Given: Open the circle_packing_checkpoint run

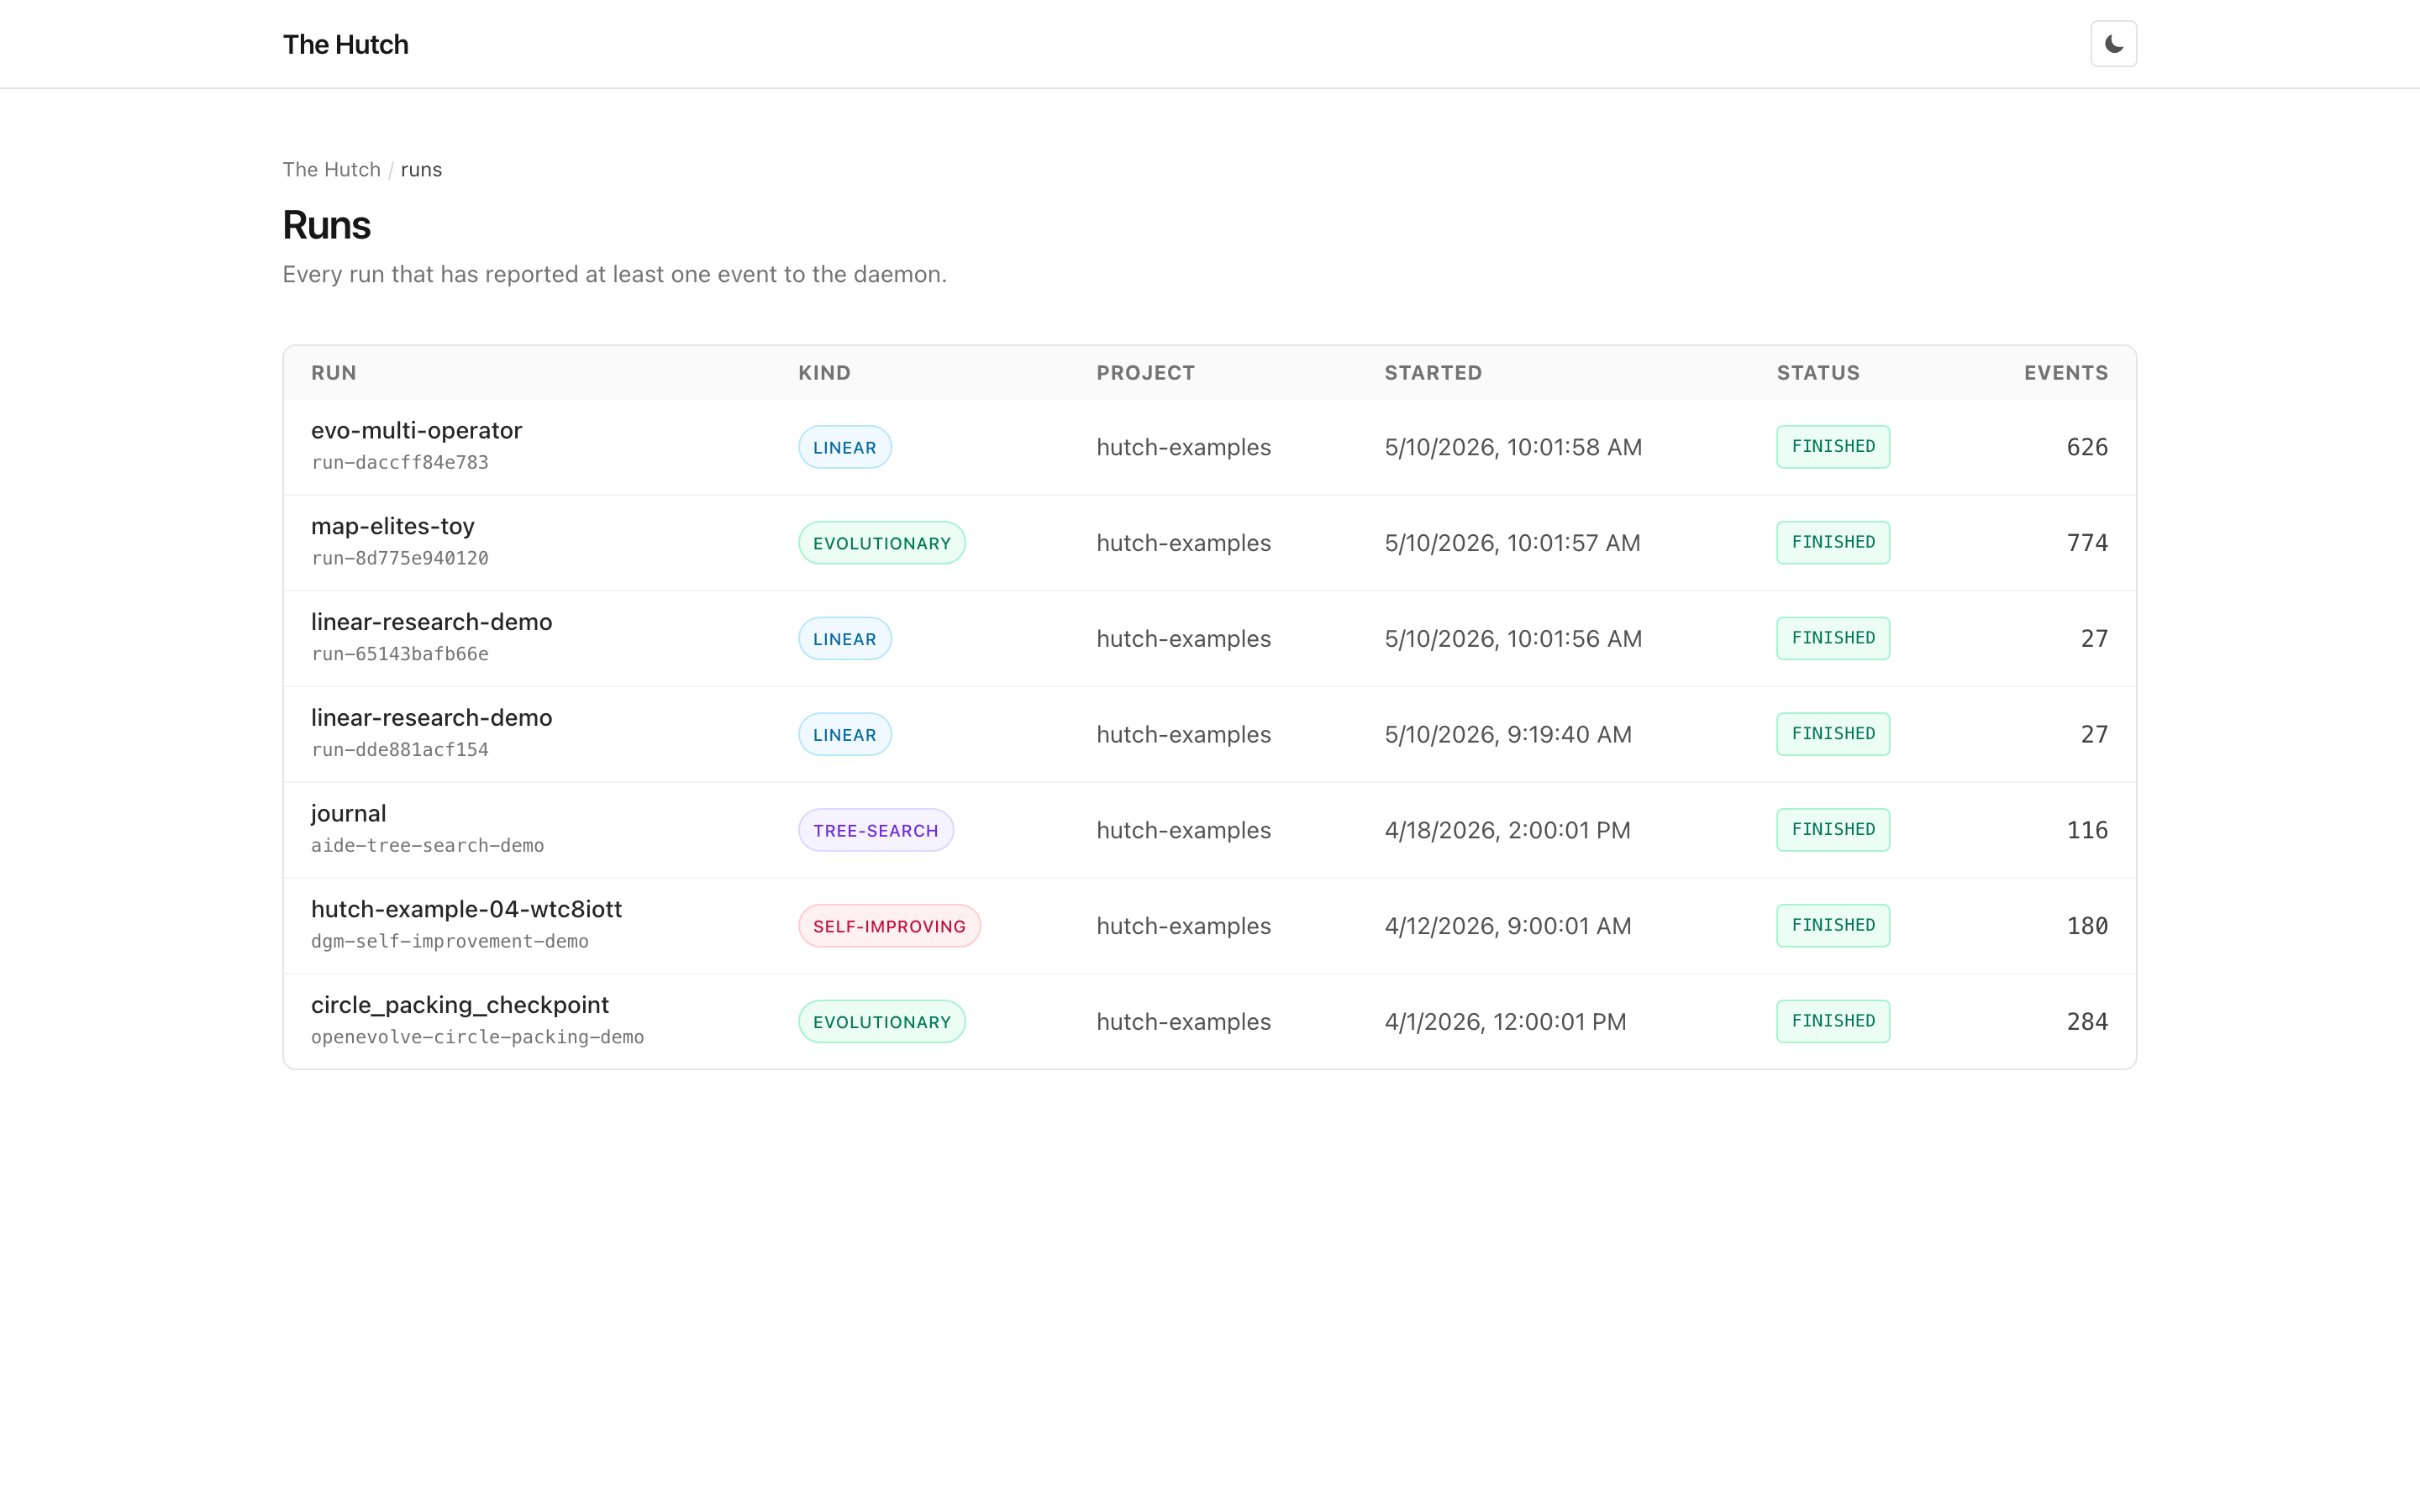Looking at the screenshot, I should 459,1005.
